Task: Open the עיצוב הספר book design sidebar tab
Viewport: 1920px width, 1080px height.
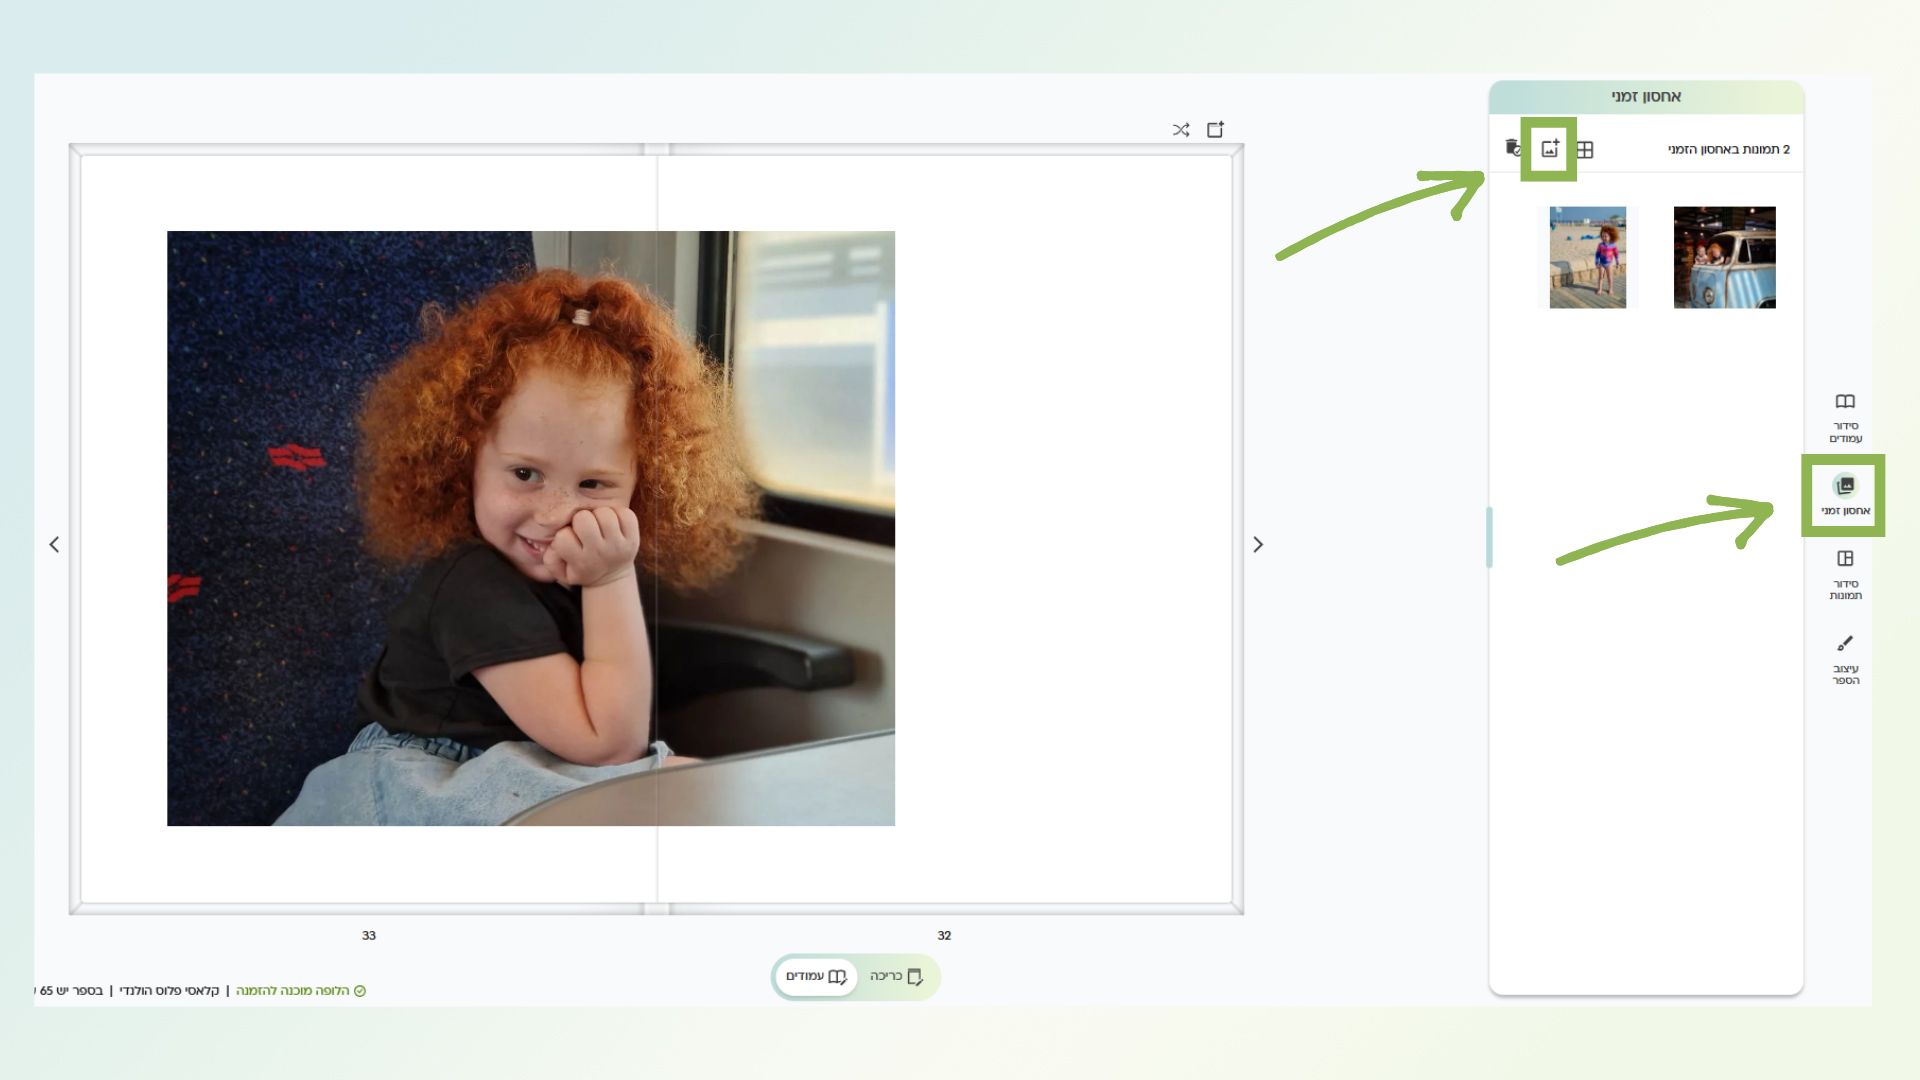Action: coord(1845,660)
